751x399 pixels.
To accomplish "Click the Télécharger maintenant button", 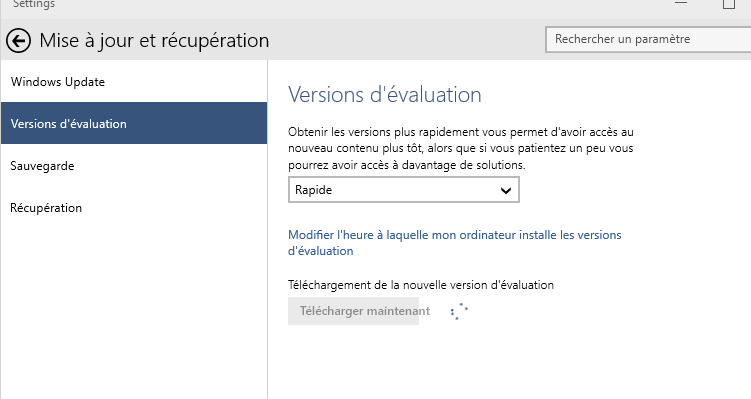I will pyautogui.click(x=353, y=311).
